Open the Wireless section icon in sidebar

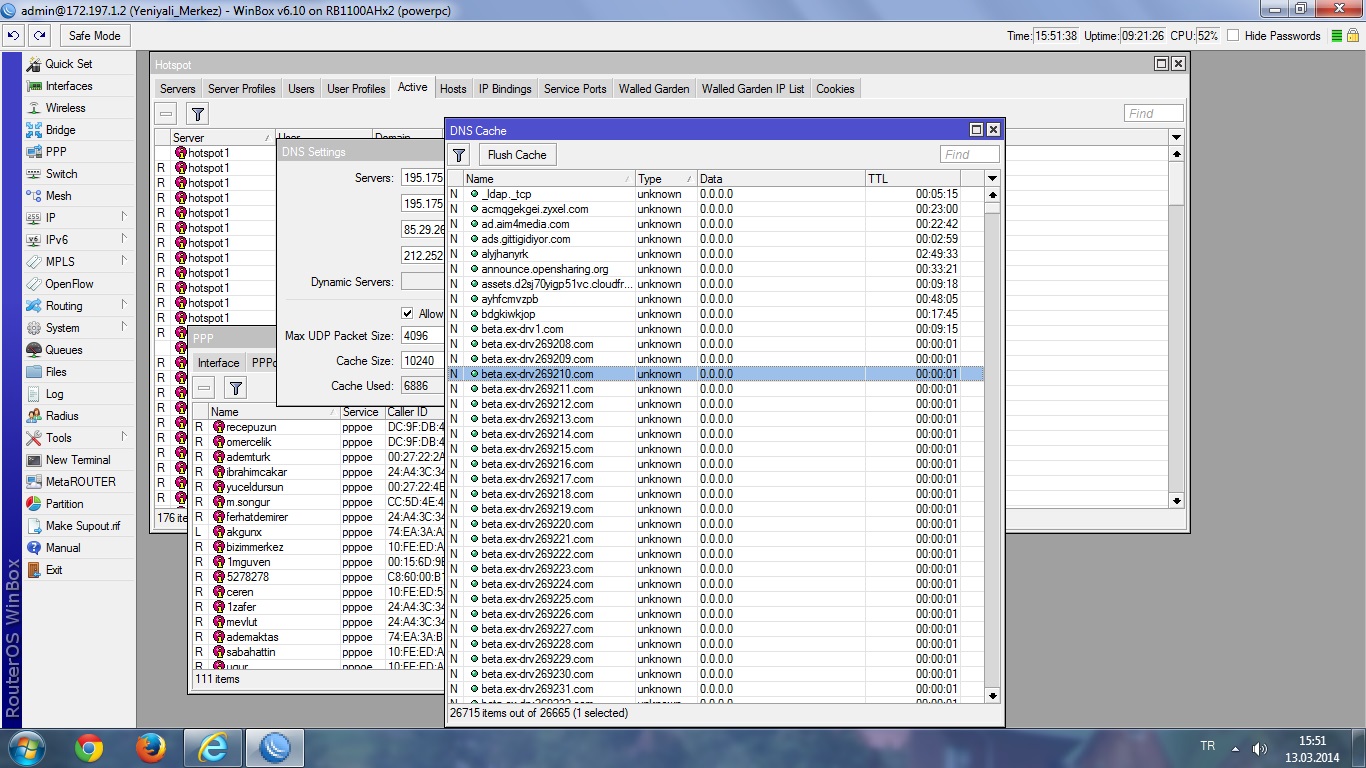tap(34, 108)
